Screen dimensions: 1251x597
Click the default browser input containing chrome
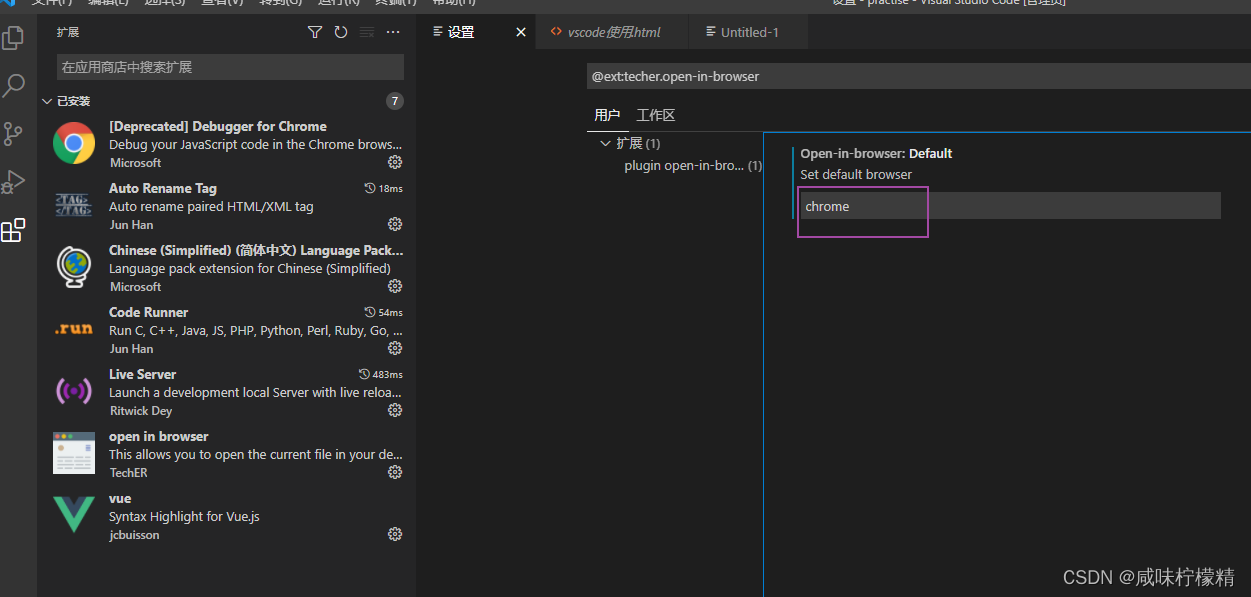[x=1010, y=206]
